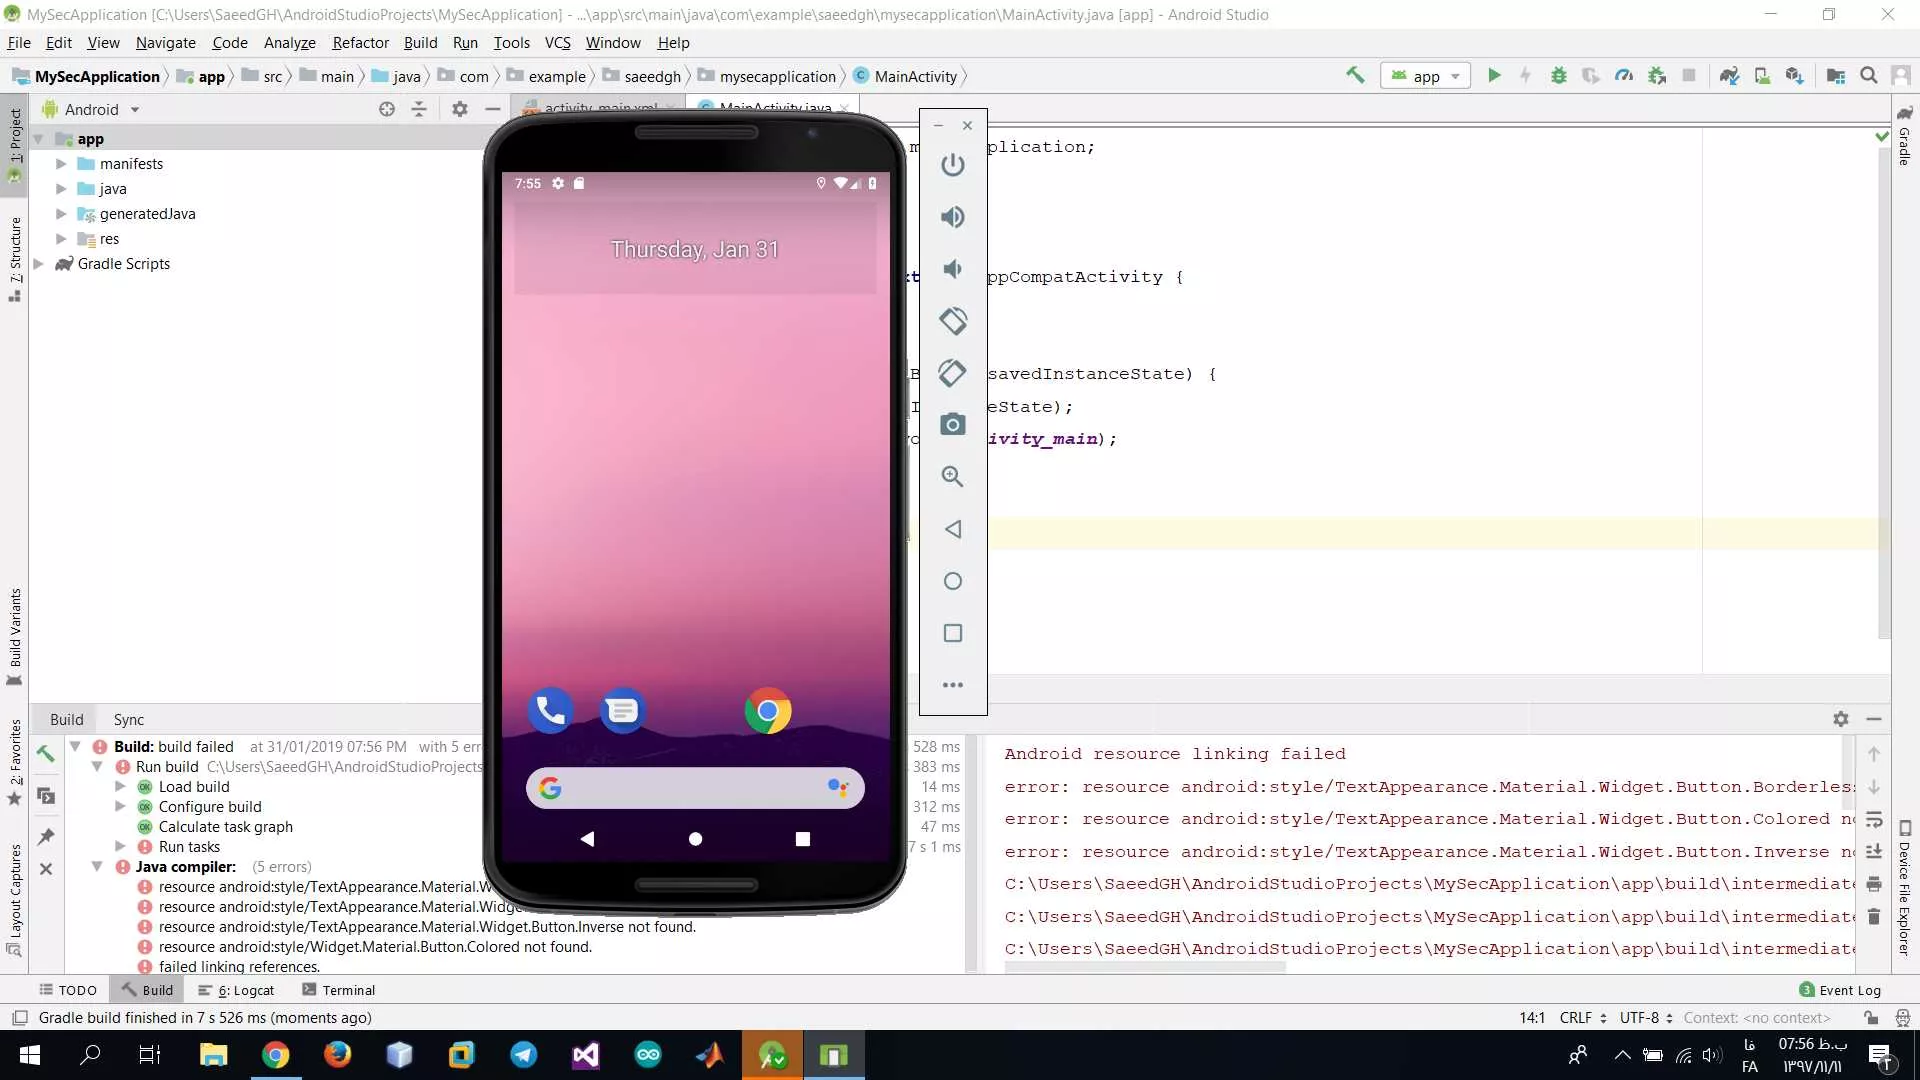Open Build Variants side panel
The width and height of the screenshot is (1920, 1080).
(x=15, y=636)
